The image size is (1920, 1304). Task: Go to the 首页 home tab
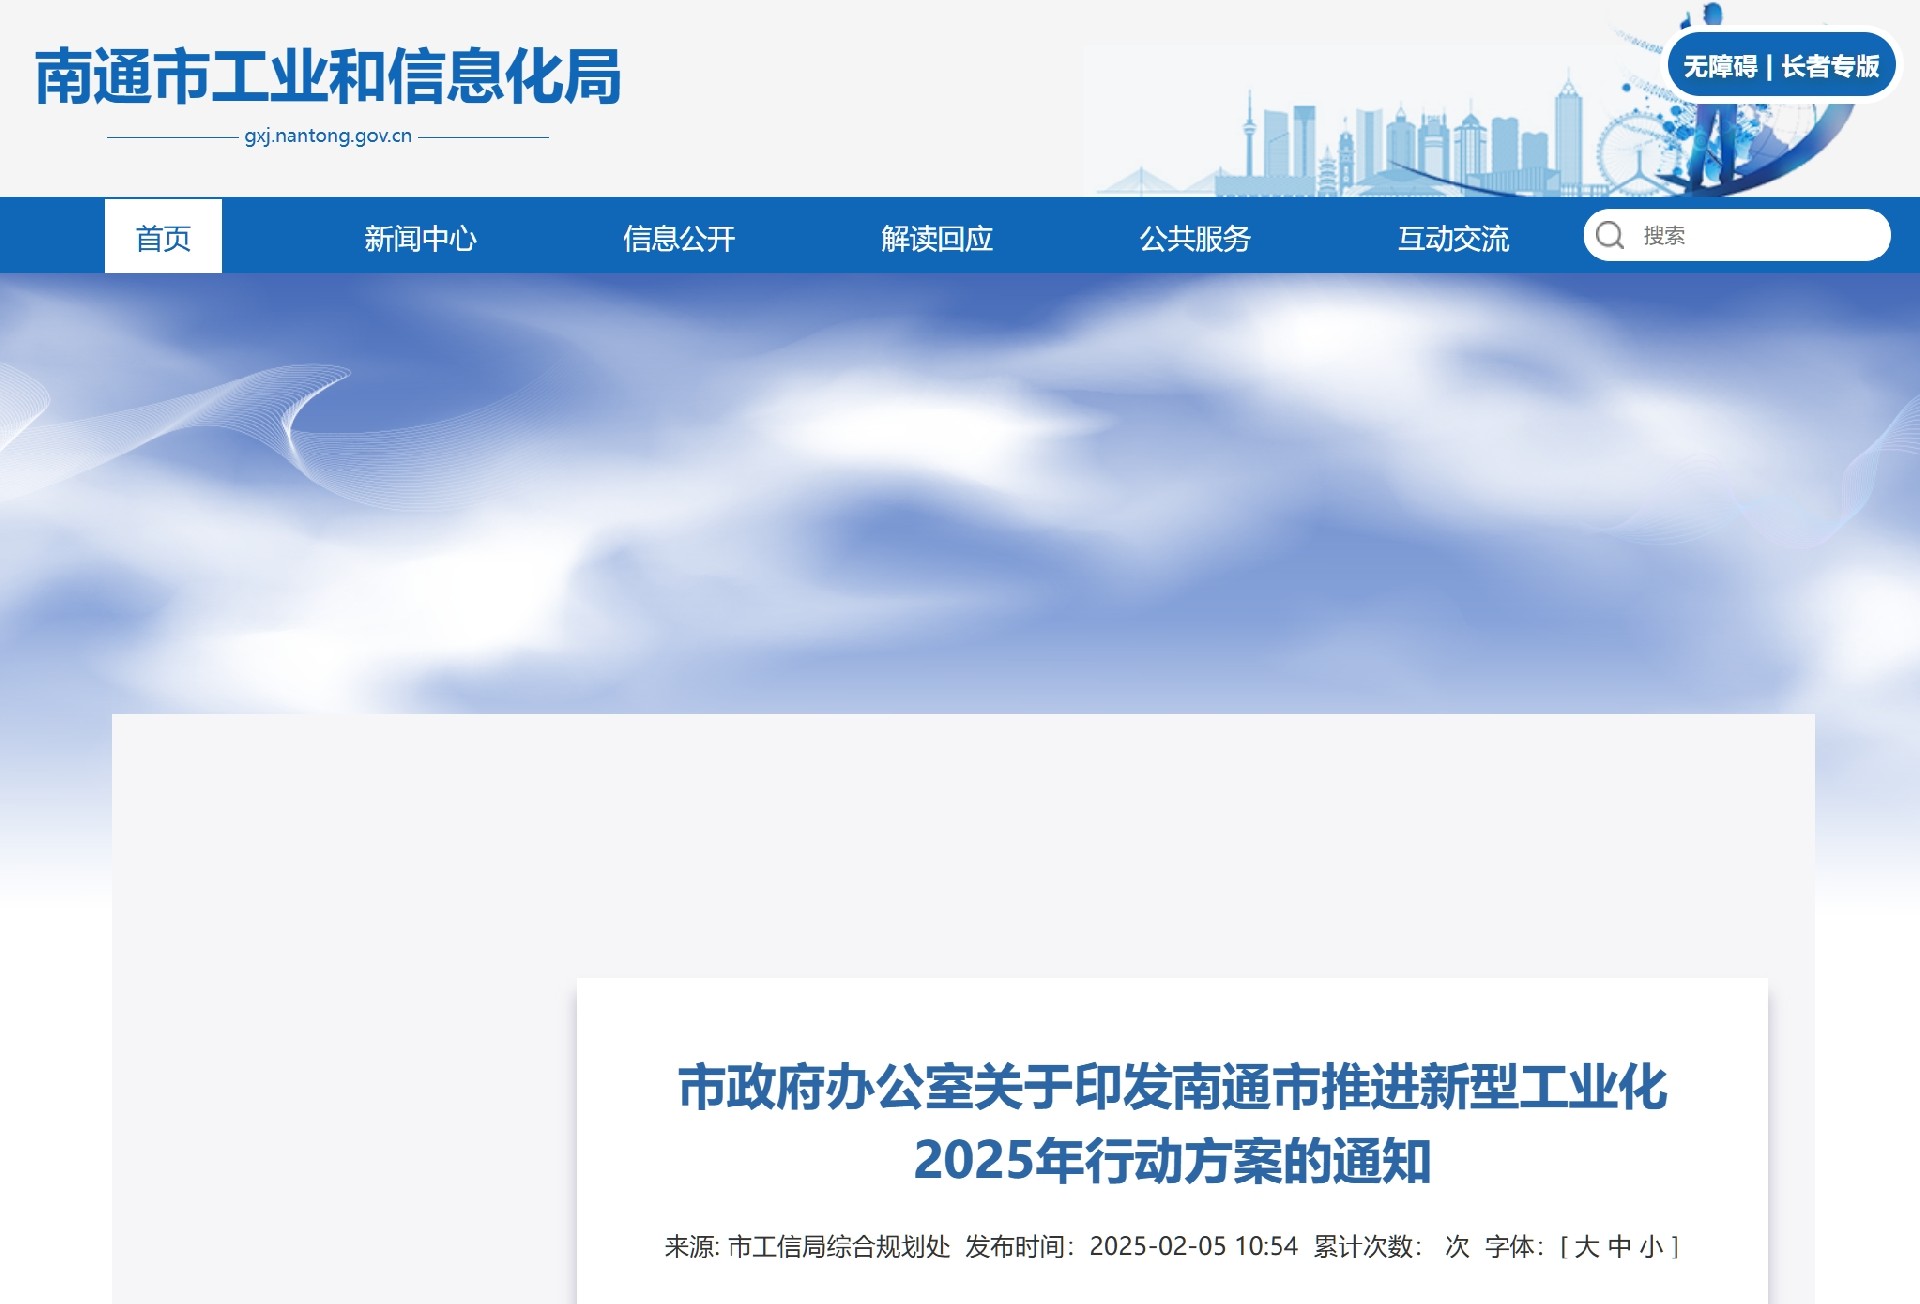click(x=163, y=238)
